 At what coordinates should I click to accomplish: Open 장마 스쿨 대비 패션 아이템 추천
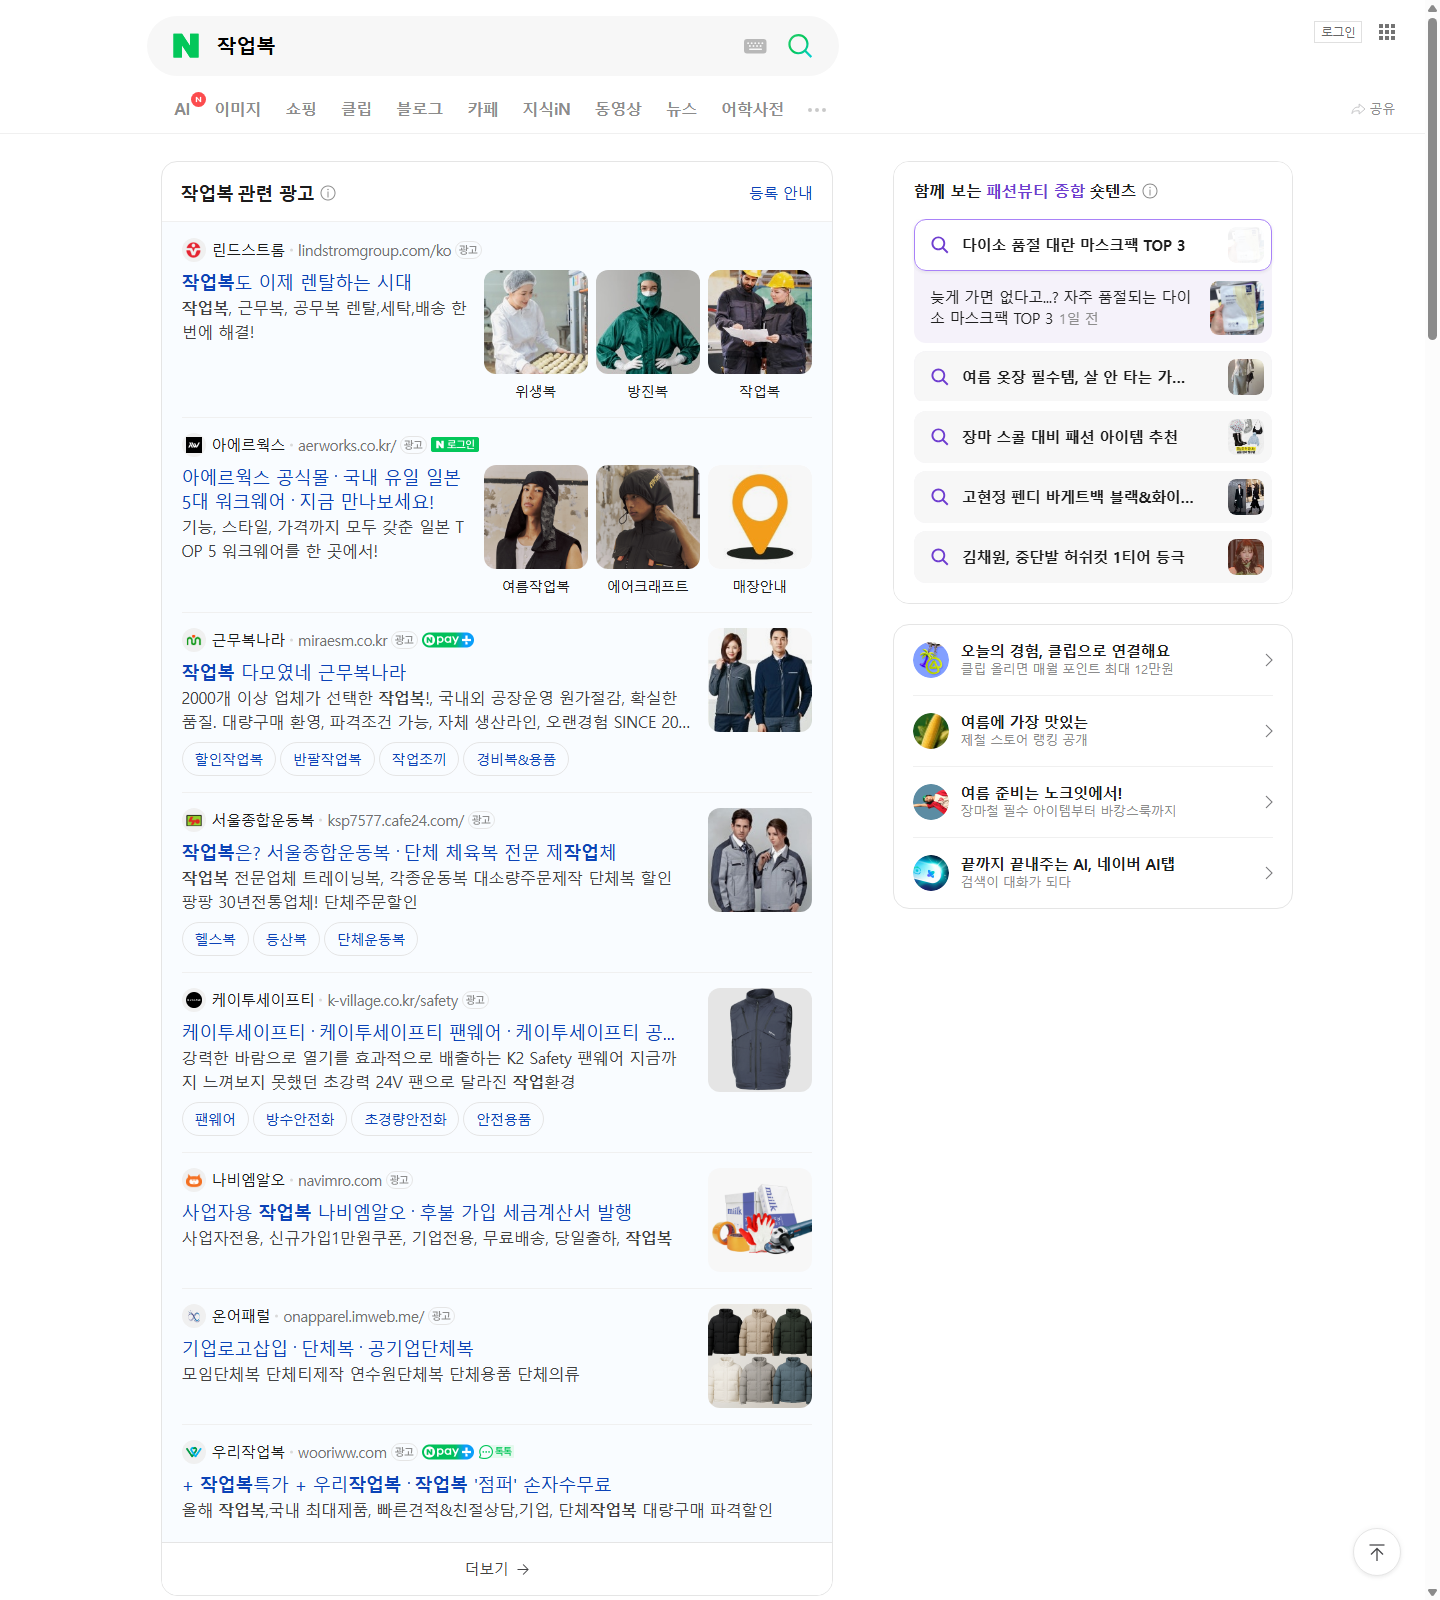[1093, 437]
